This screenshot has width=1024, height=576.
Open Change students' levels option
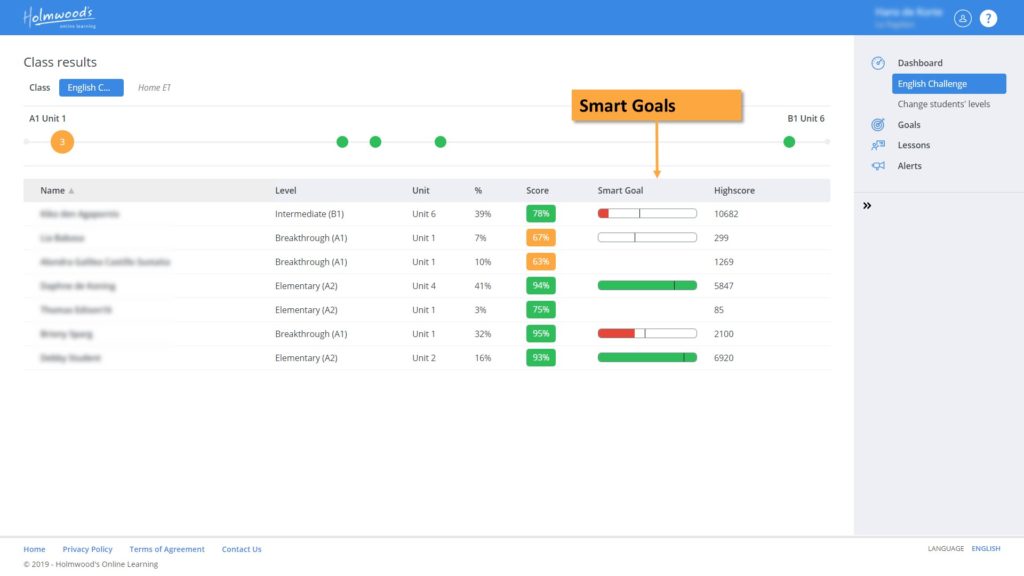coord(943,103)
